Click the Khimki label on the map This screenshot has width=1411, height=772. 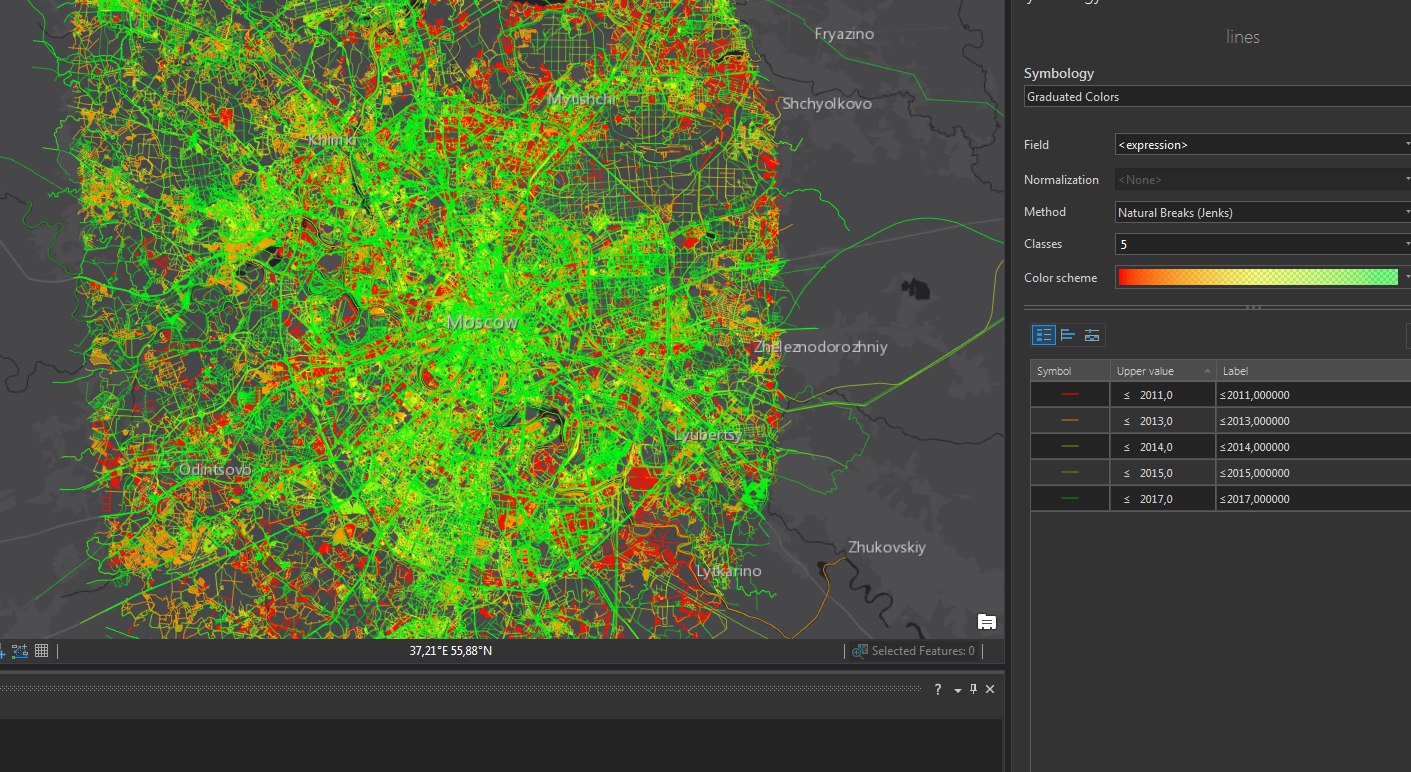tap(333, 139)
